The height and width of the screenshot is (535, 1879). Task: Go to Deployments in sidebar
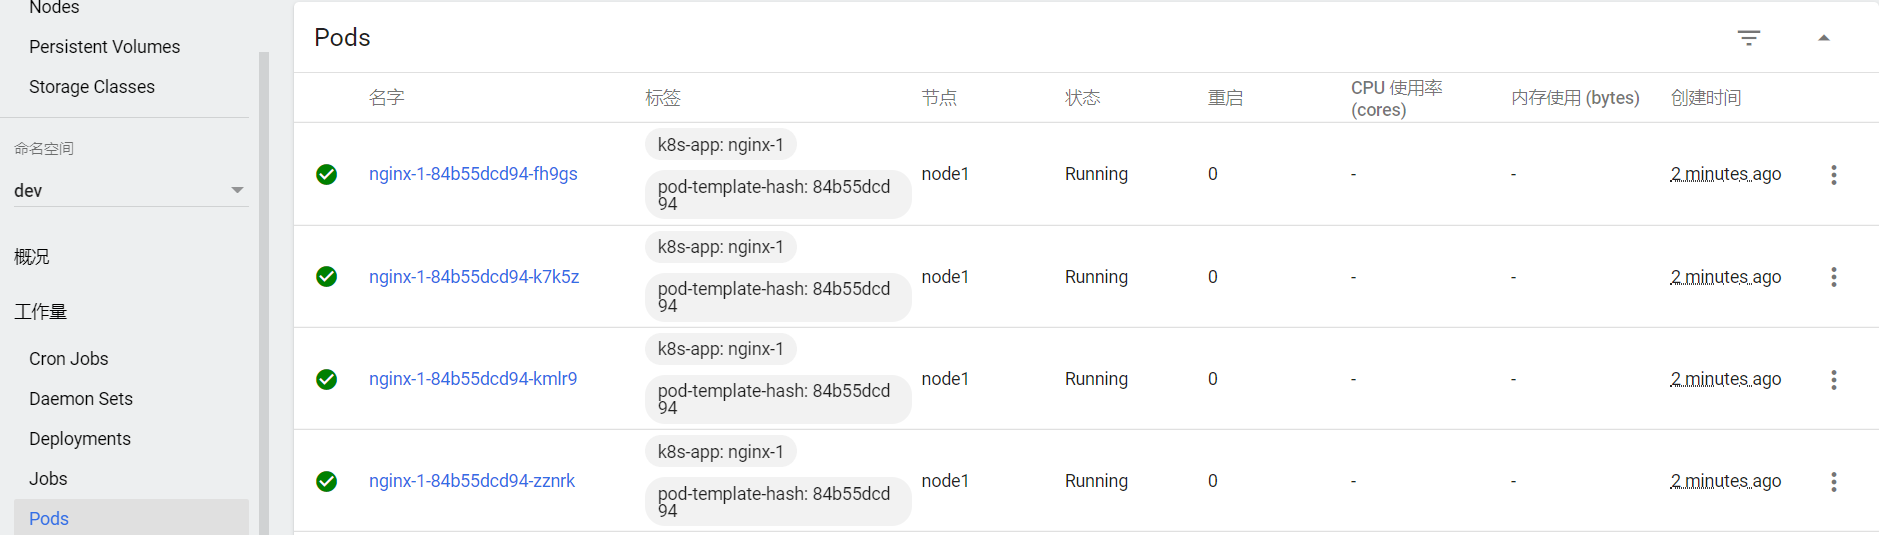[80, 439]
